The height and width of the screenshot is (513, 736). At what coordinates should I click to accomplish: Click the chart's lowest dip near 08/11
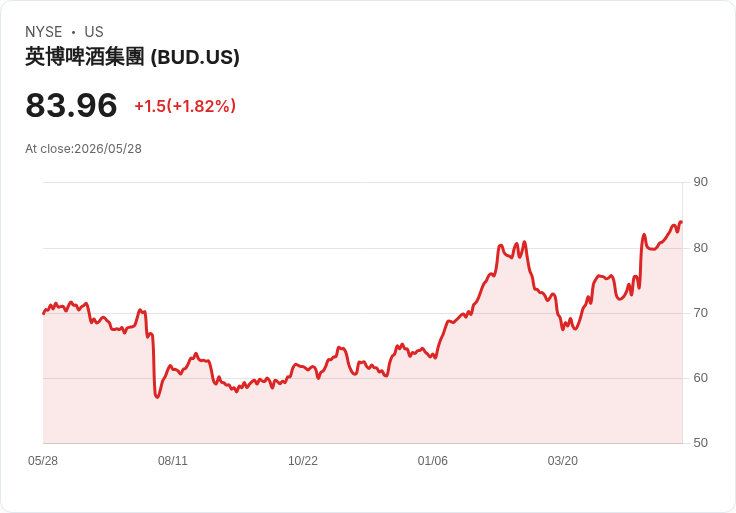click(157, 397)
